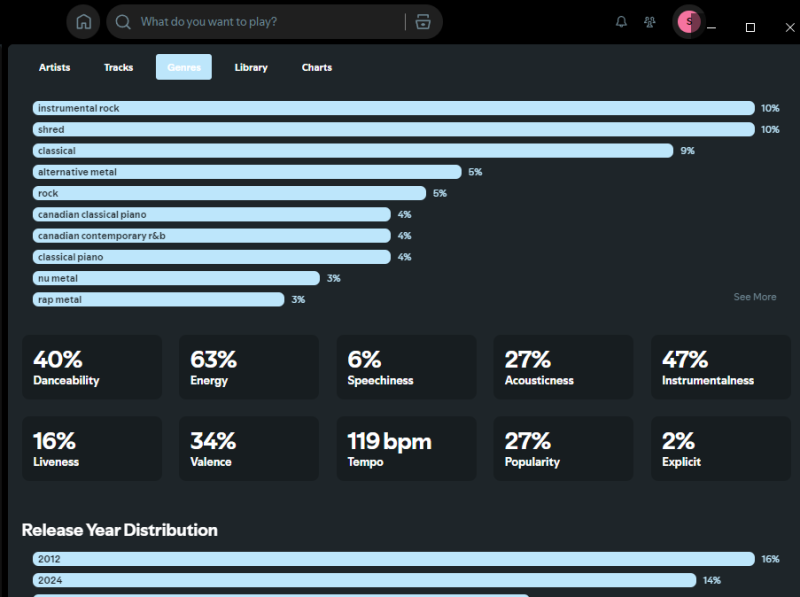Switch to the Tracks tab

point(118,67)
